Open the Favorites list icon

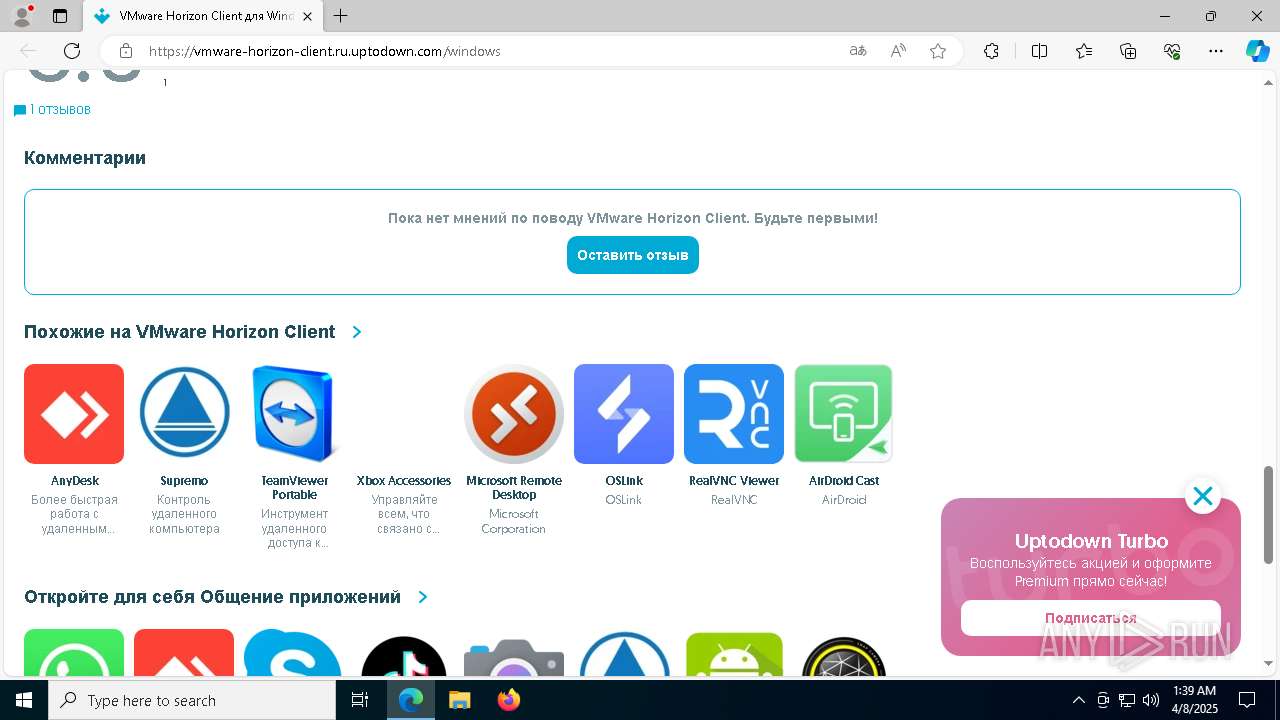point(1084,51)
